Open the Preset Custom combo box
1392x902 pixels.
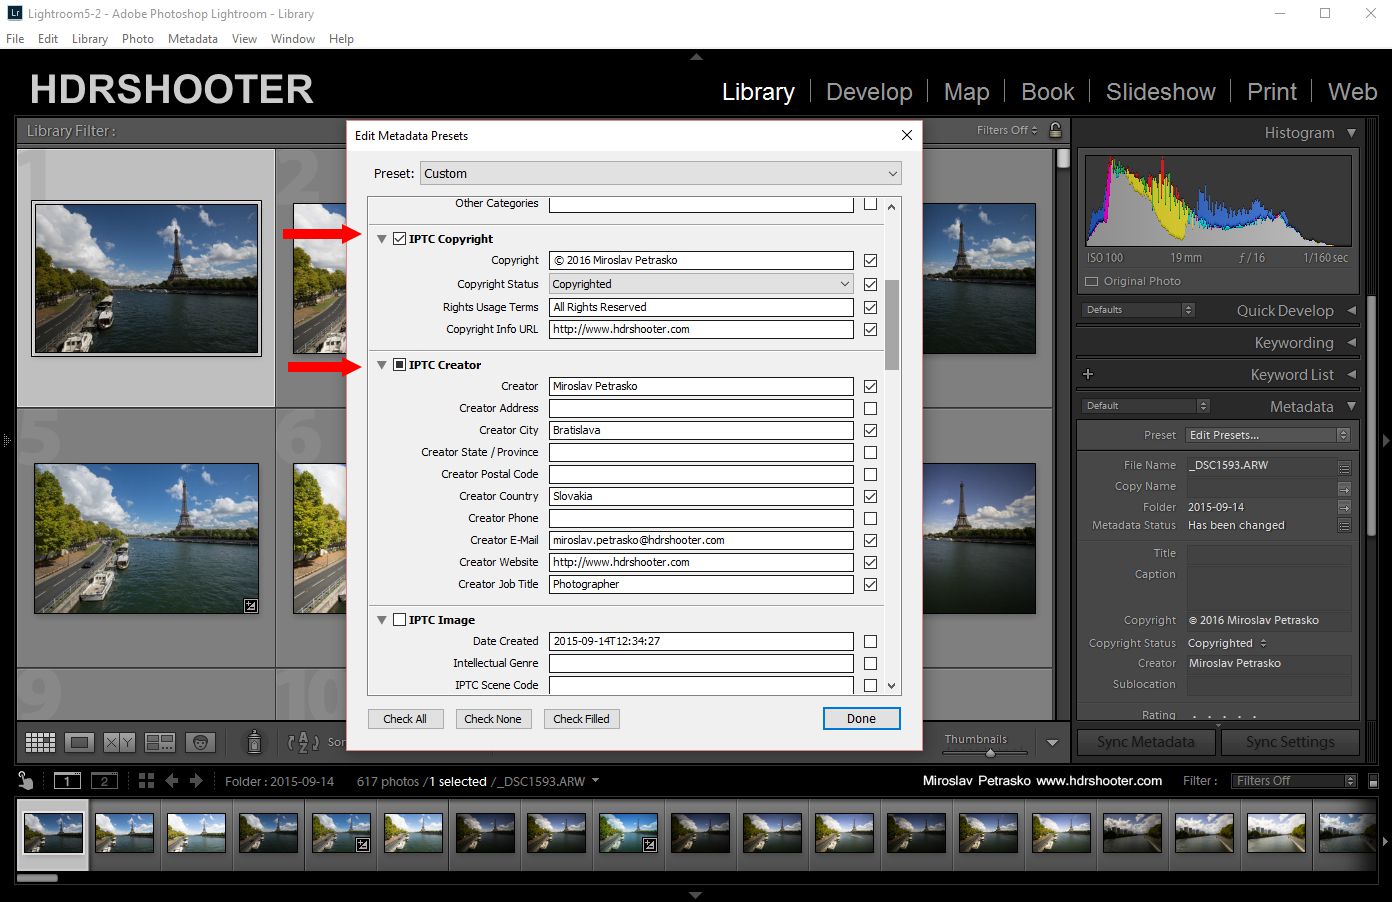660,173
